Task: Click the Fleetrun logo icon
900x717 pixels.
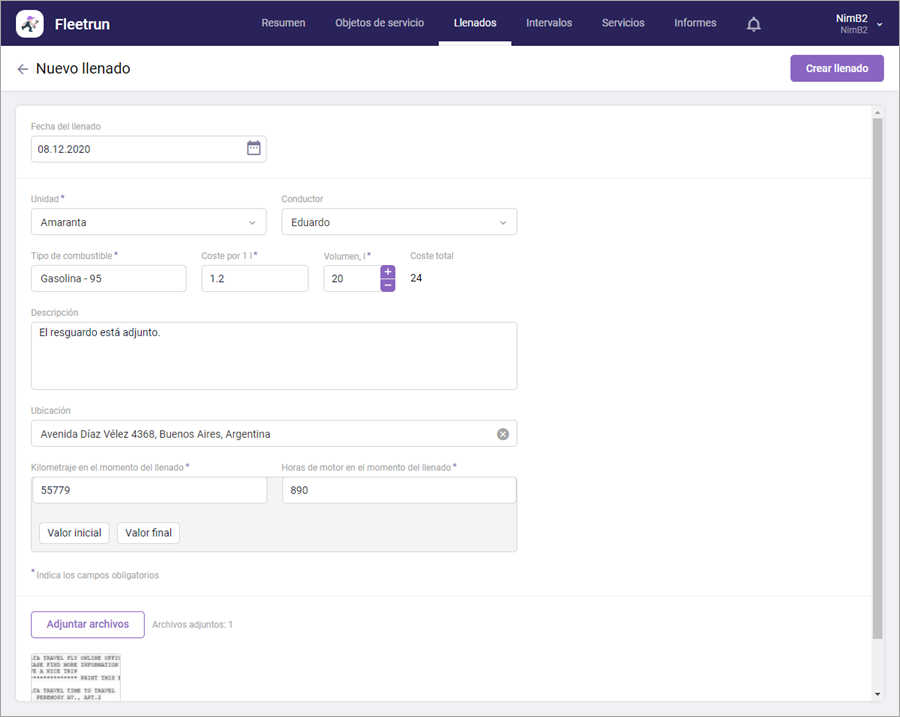Action: click(30, 24)
